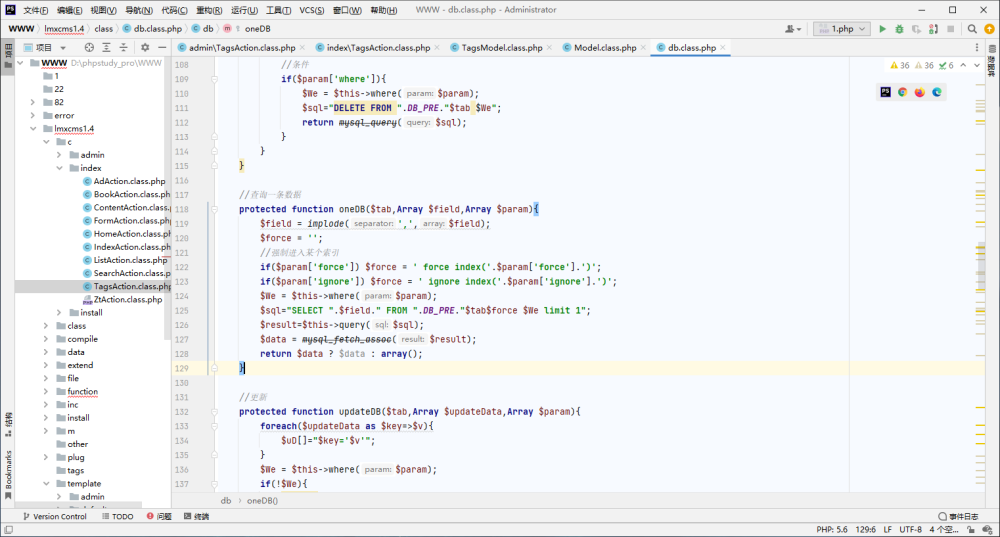Expand the compile folder

coord(46,339)
